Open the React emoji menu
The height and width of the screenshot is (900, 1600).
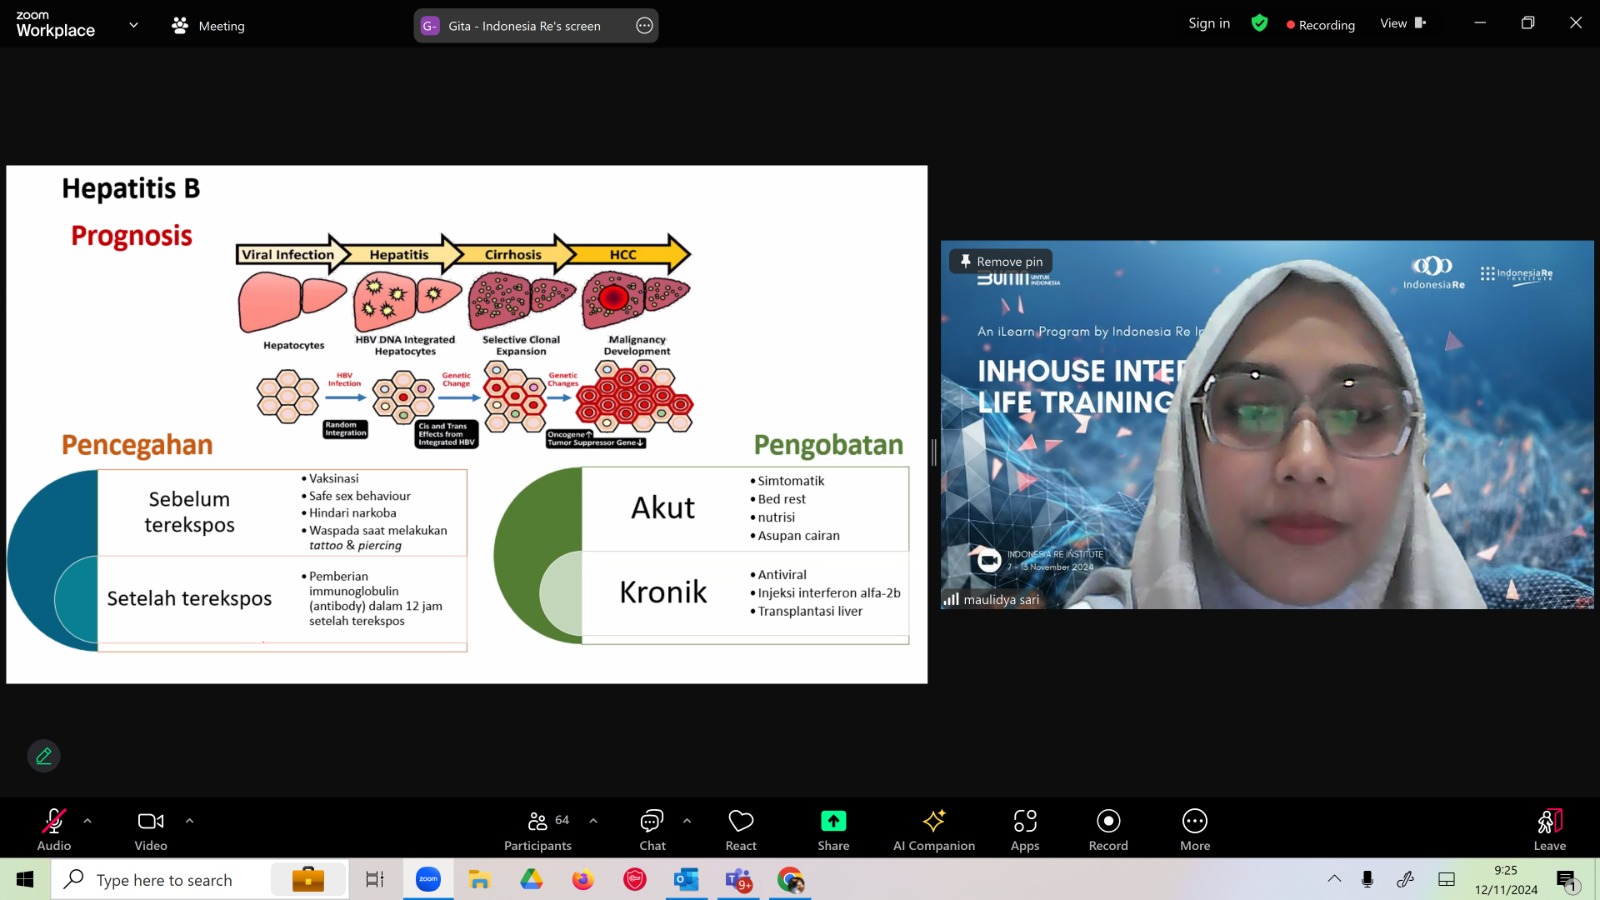[x=741, y=830]
